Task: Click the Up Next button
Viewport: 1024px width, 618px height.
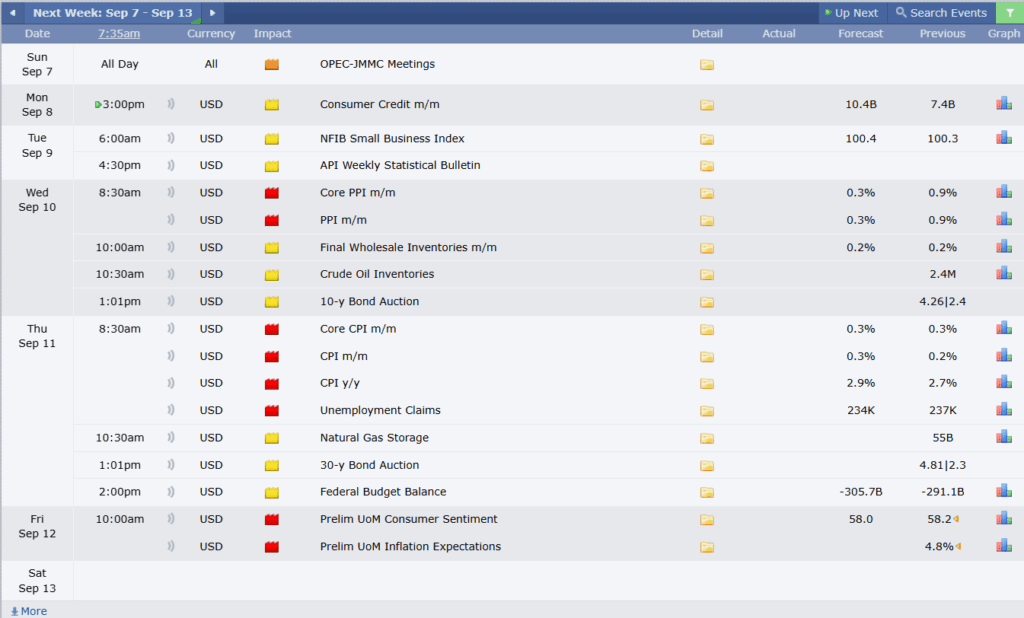Action: tap(852, 12)
